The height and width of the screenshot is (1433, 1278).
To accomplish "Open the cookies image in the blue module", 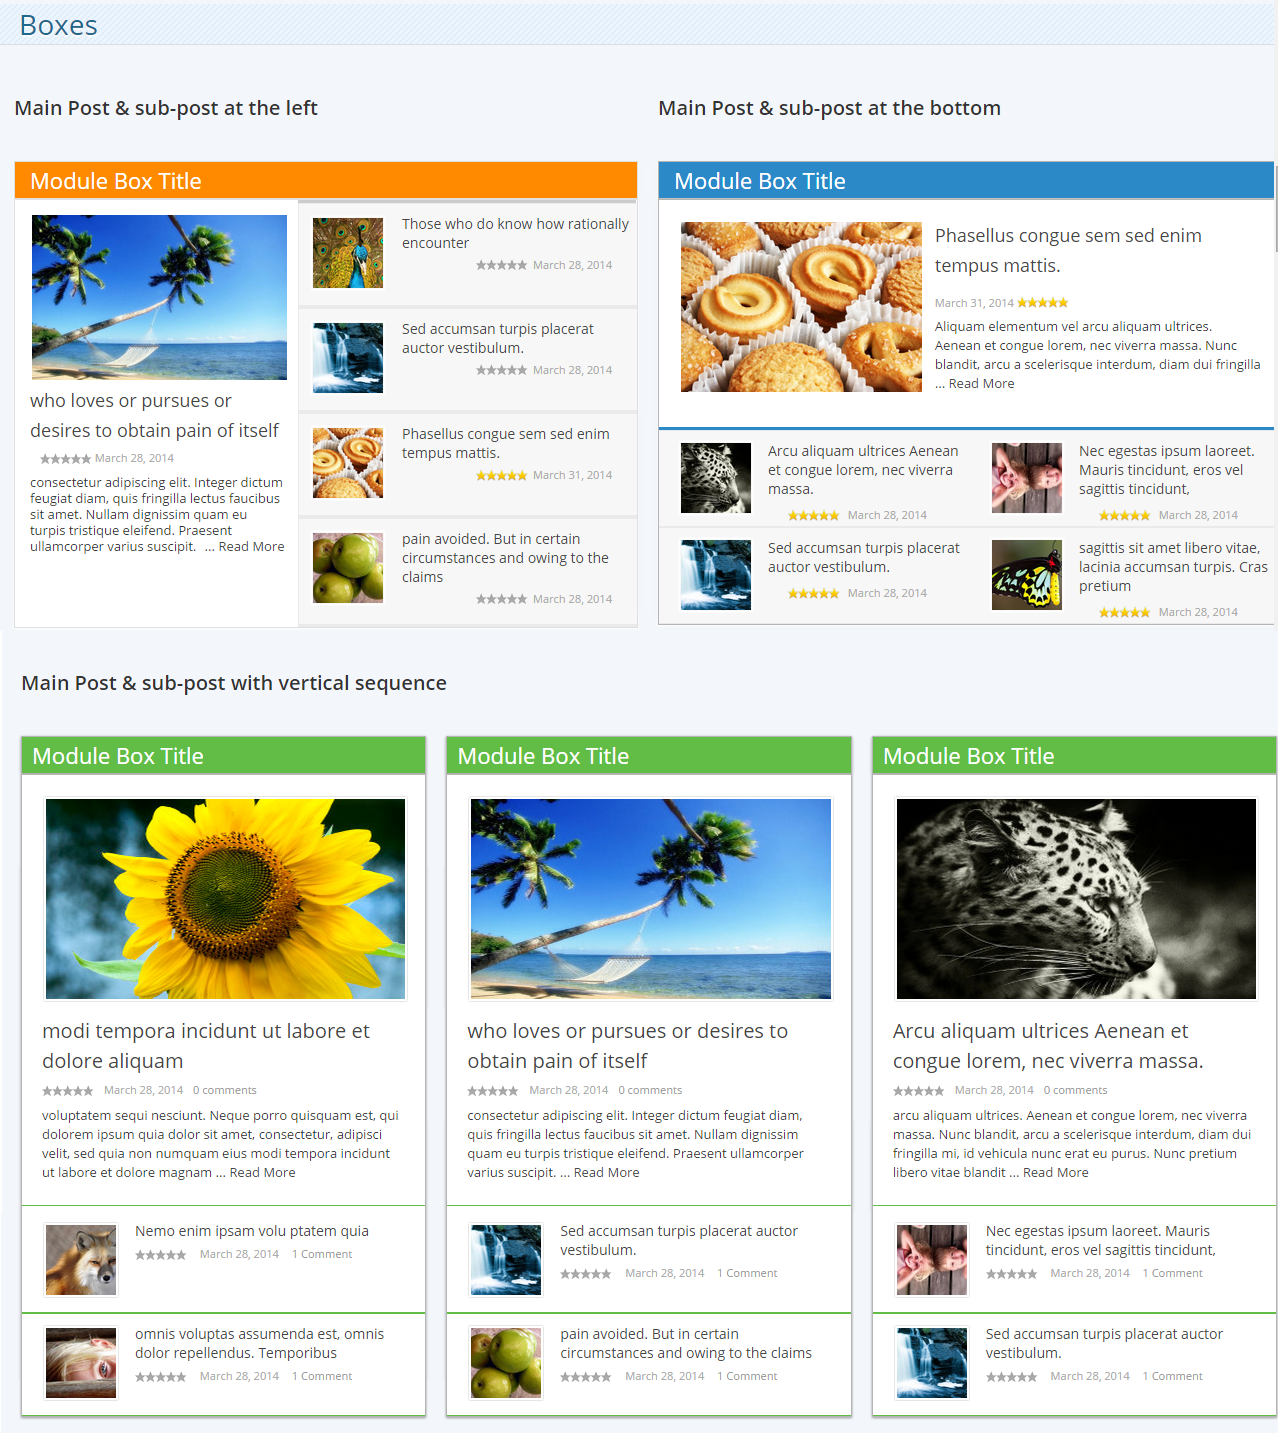I will (801, 307).
